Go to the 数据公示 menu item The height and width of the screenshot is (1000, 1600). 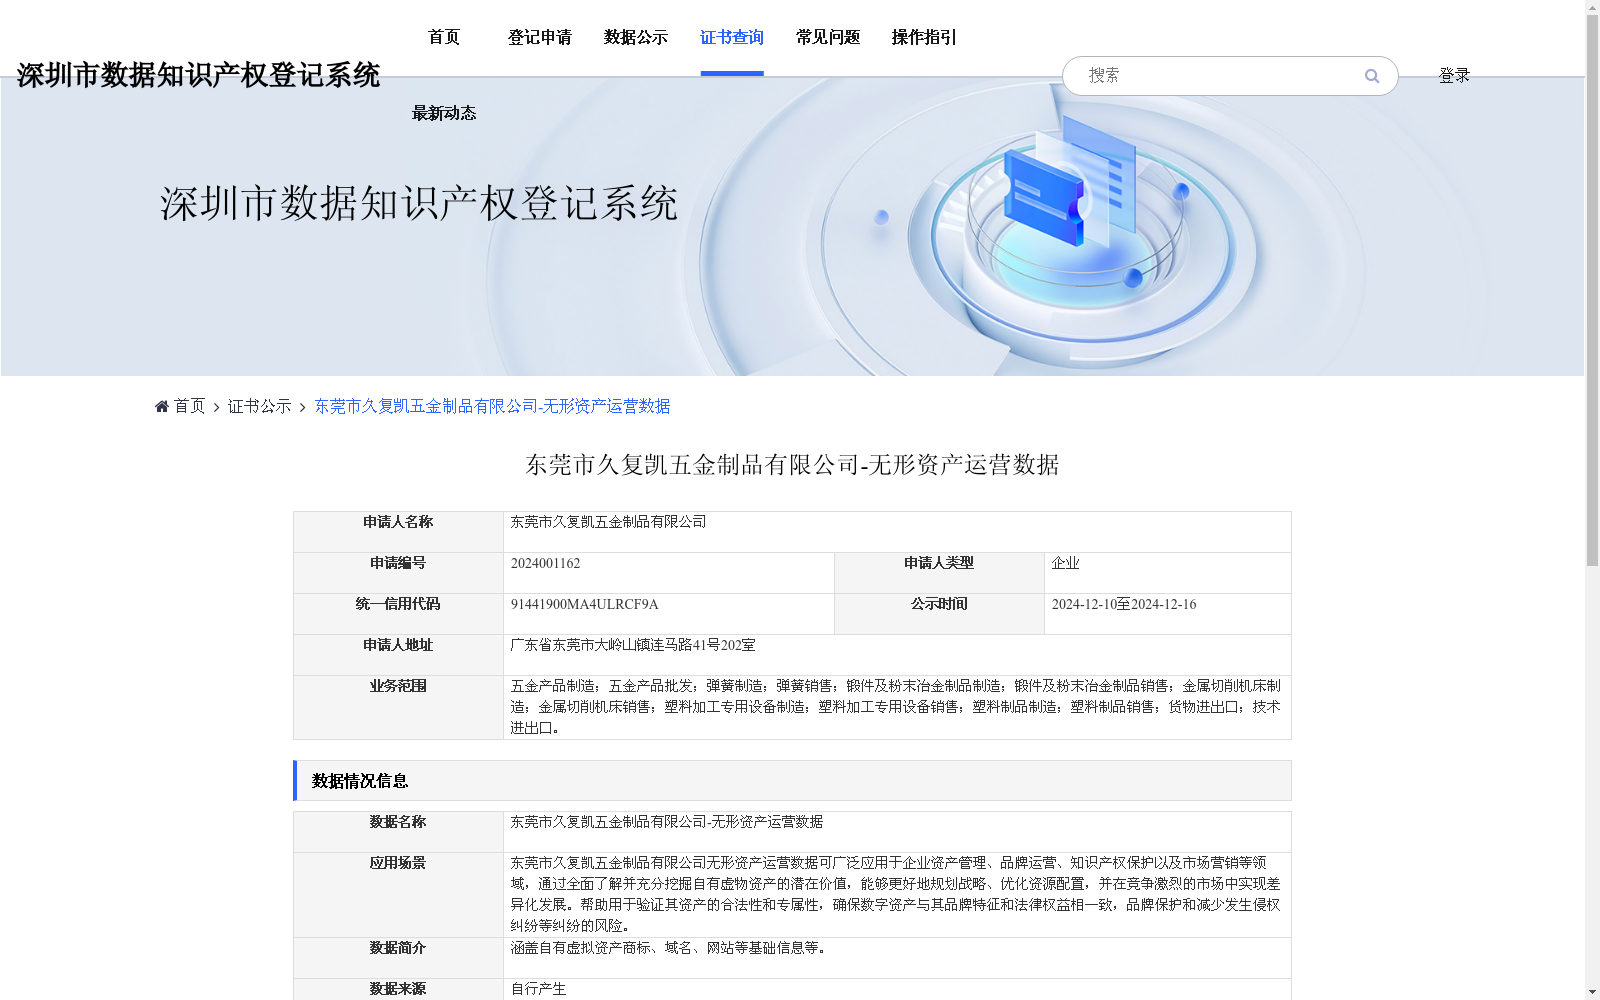click(636, 37)
